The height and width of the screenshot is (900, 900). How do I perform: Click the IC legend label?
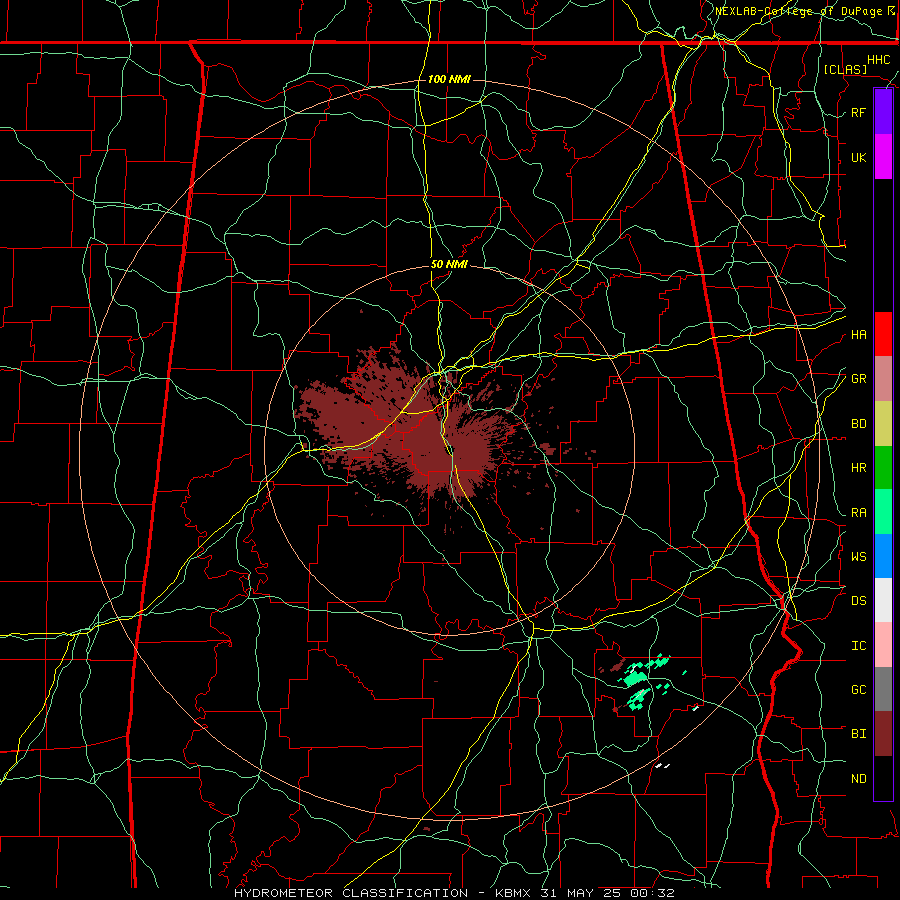pos(858,646)
